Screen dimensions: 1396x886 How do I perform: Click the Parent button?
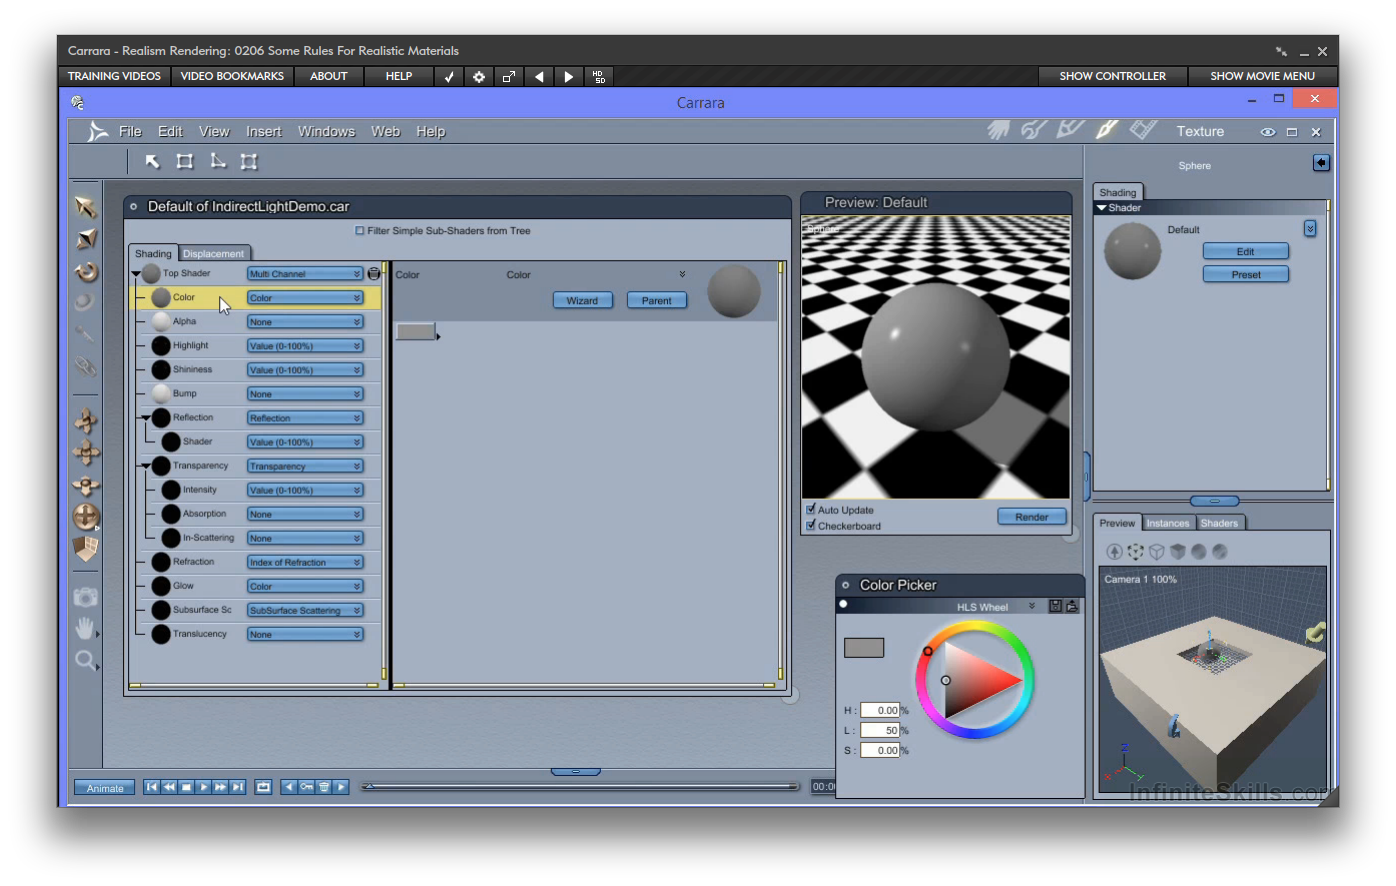(656, 300)
